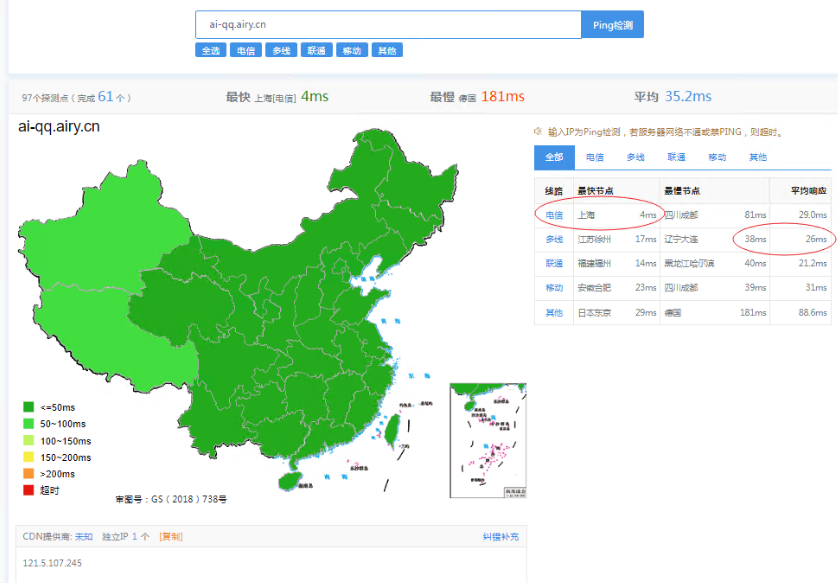Switch to the 多线 results tab
The height and width of the screenshot is (583, 838).
point(635,157)
